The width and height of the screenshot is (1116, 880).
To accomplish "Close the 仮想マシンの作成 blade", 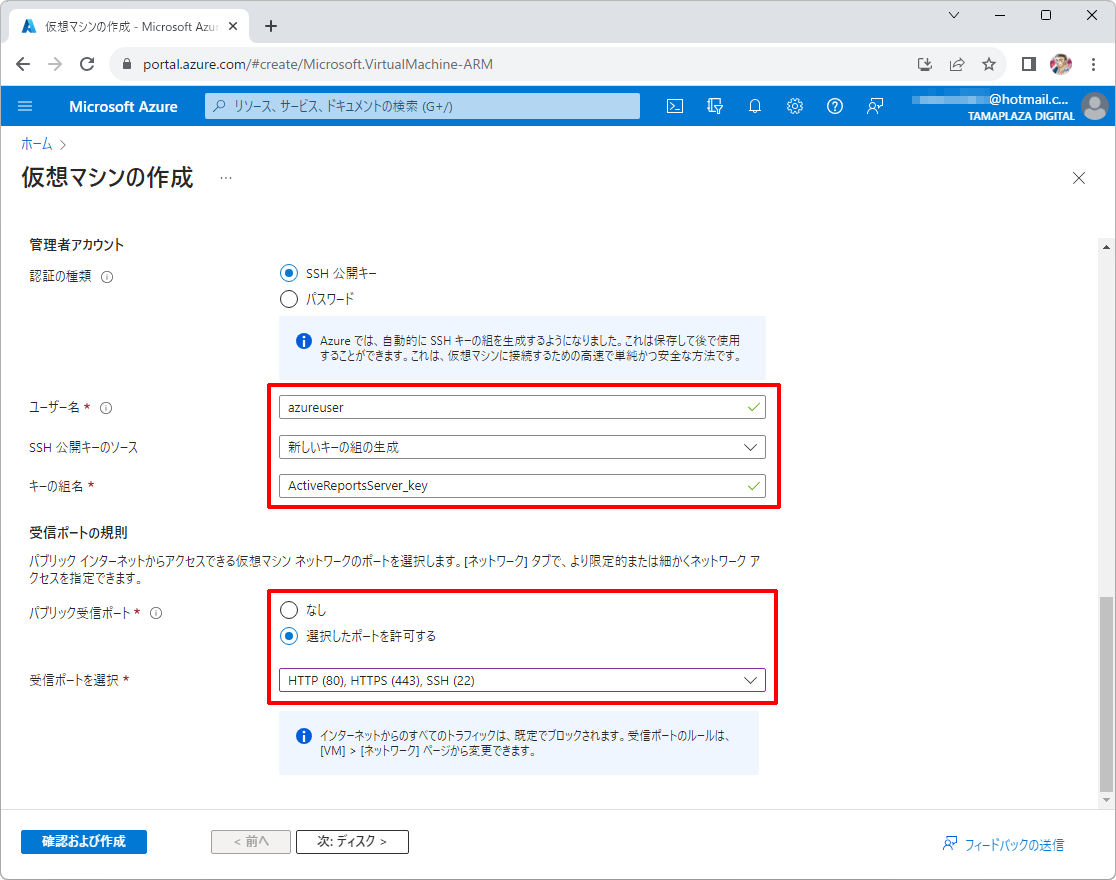I will [1079, 178].
